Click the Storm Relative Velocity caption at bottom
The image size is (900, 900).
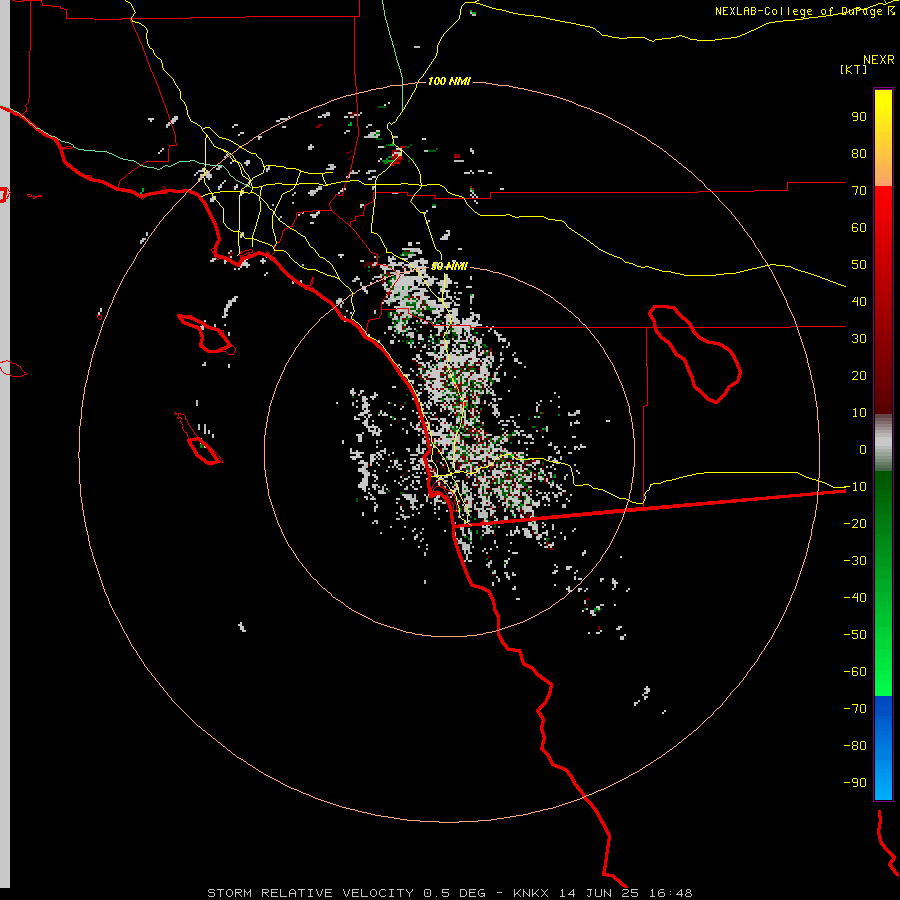pyautogui.click(x=449, y=893)
